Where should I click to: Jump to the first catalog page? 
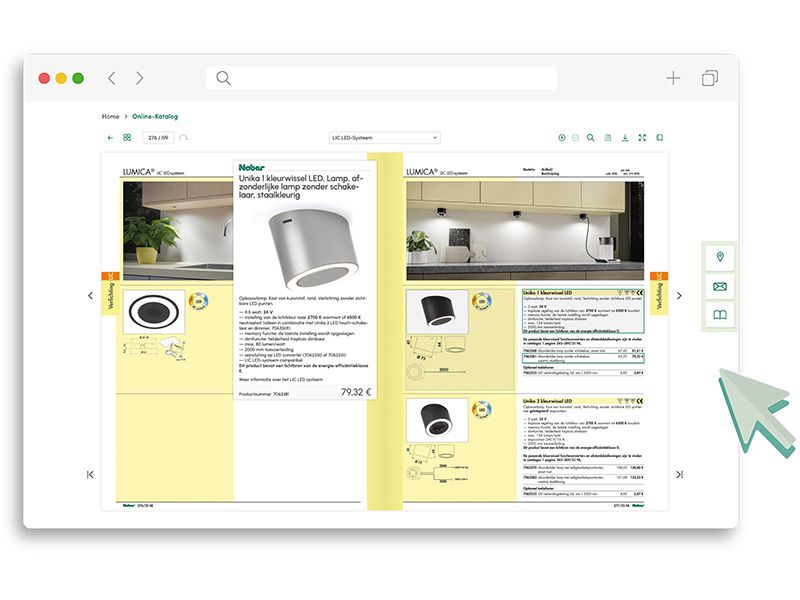tap(90, 474)
